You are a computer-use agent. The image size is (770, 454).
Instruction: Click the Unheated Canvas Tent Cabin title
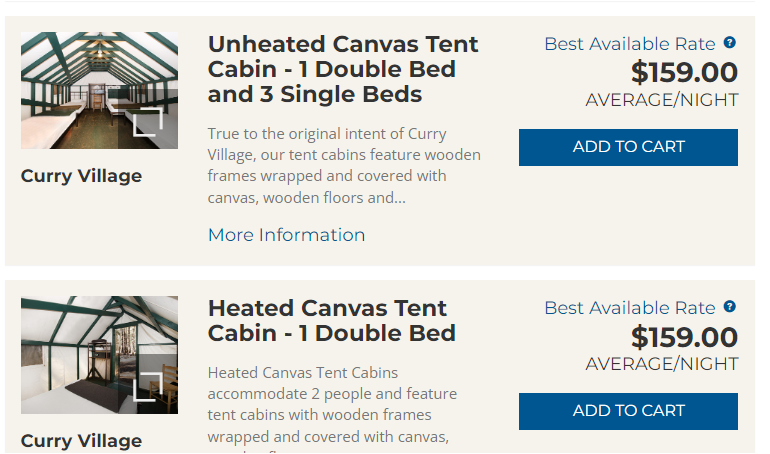pyautogui.click(x=343, y=70)
